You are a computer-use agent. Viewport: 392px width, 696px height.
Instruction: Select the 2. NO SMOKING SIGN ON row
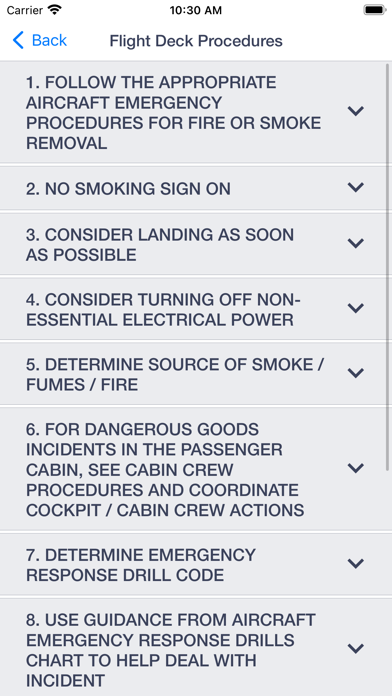click(x=193, y=189)
